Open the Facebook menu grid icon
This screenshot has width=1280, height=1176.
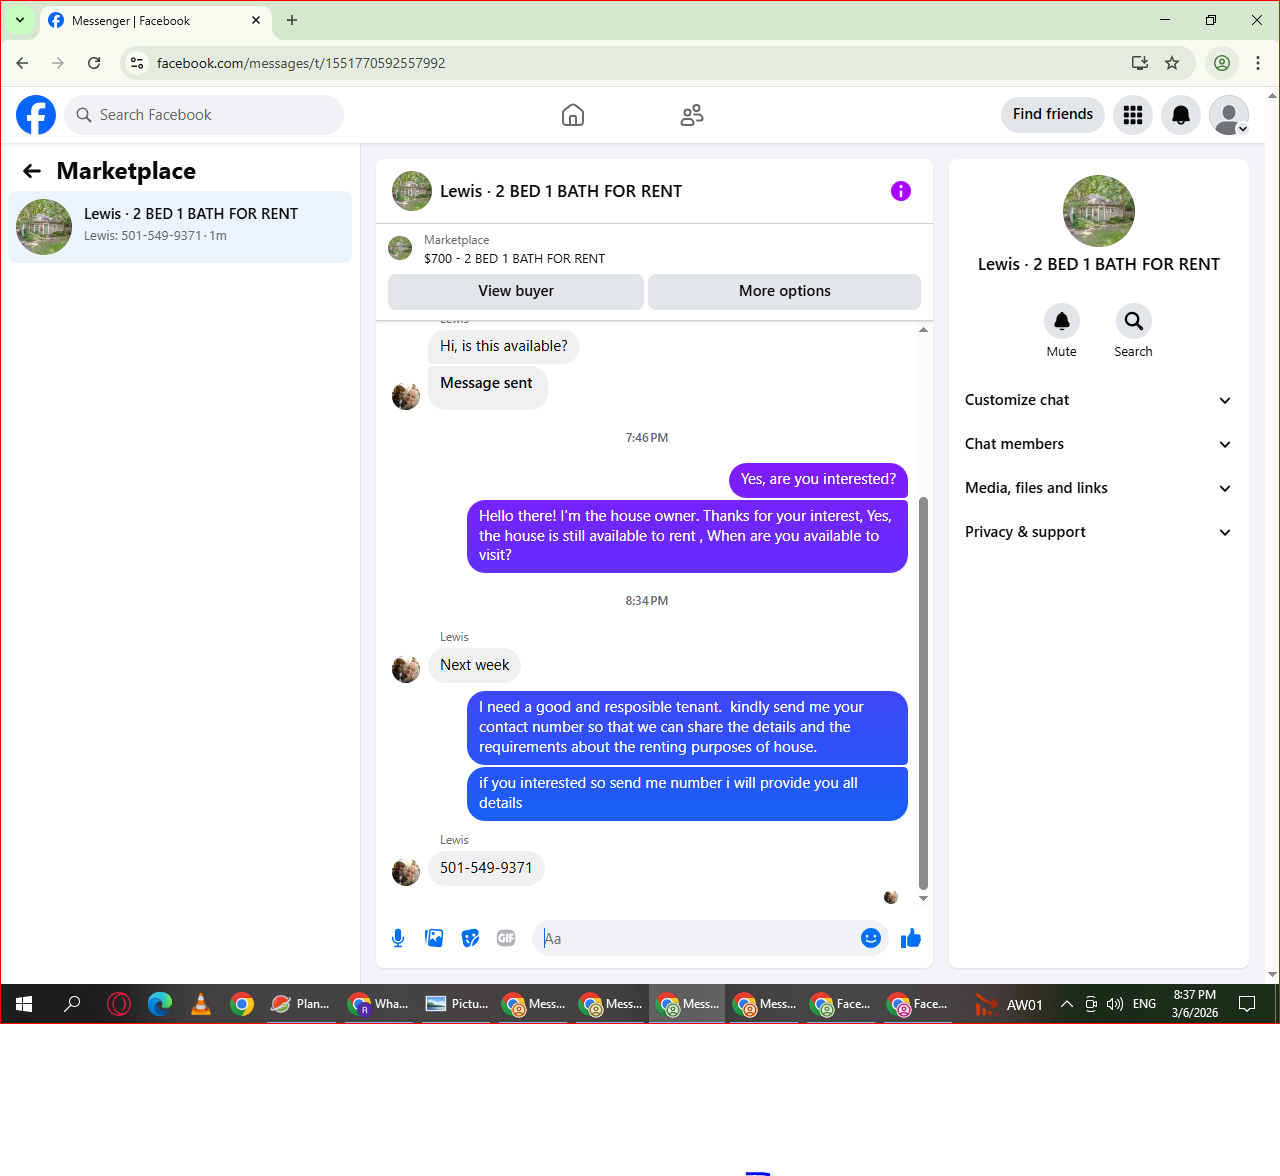1133,115
